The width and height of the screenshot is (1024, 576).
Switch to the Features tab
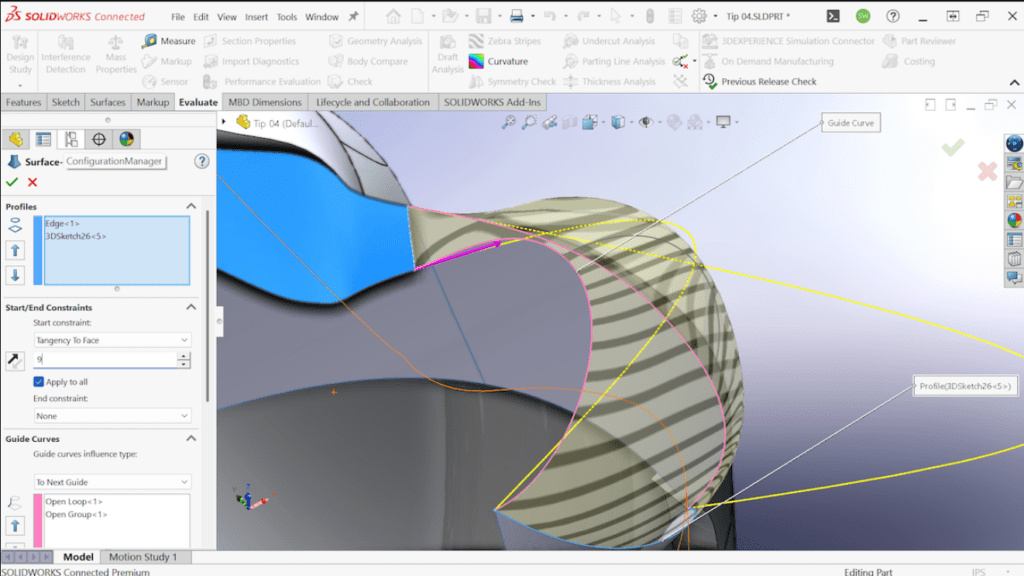[23, 101]
